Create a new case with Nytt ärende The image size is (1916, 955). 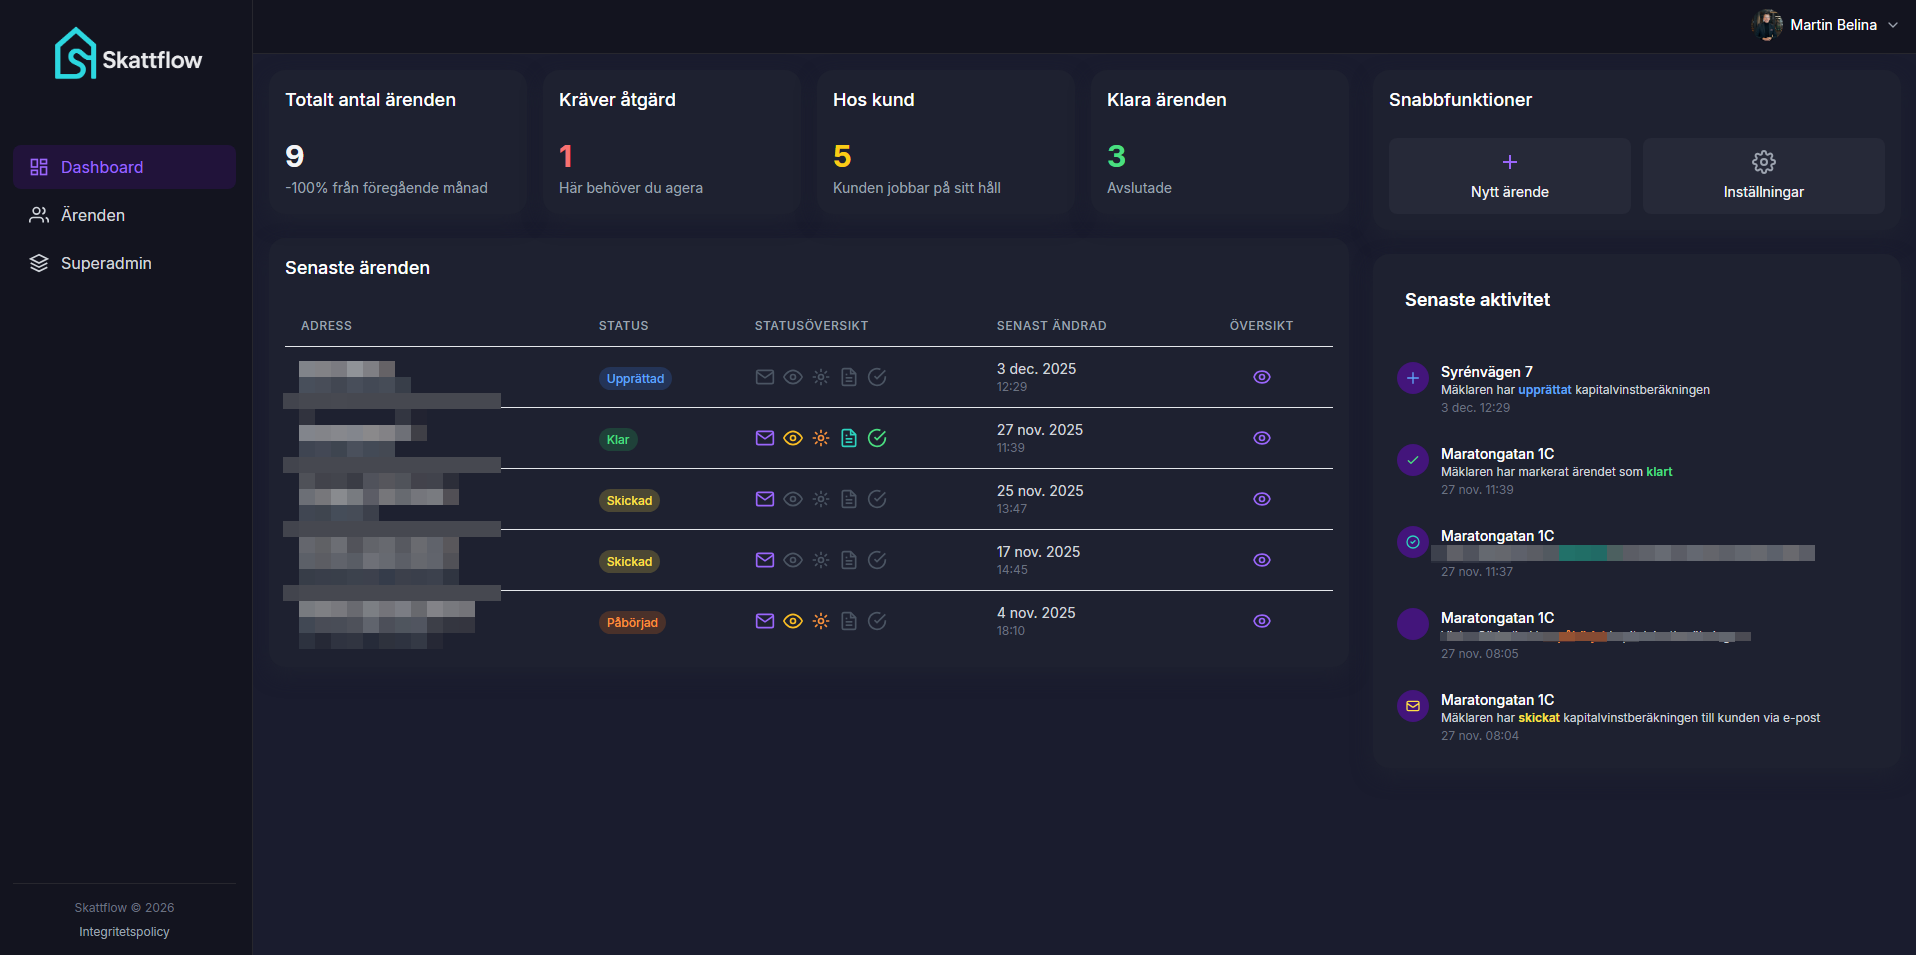coord(1510,176)
